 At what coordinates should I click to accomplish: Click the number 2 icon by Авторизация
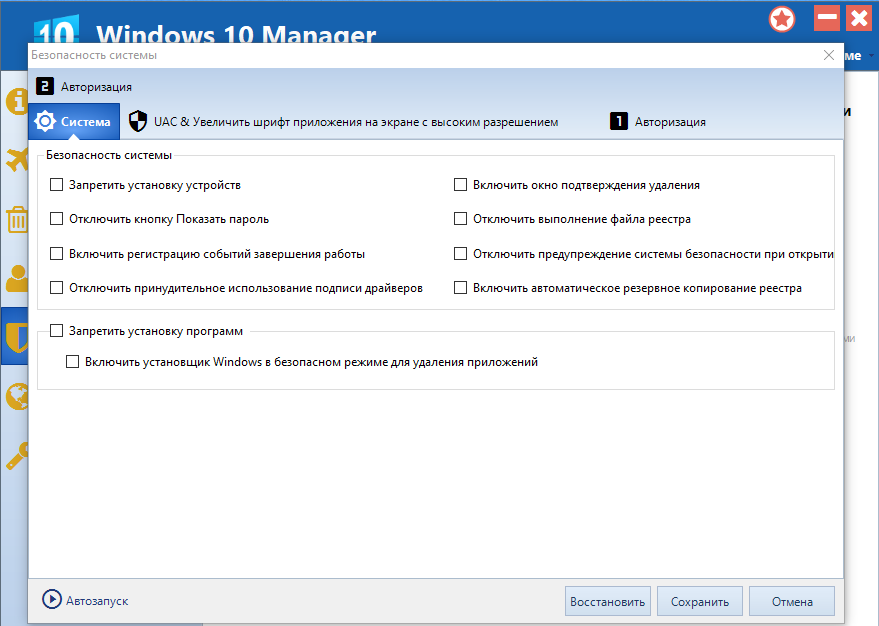(45, 86)
